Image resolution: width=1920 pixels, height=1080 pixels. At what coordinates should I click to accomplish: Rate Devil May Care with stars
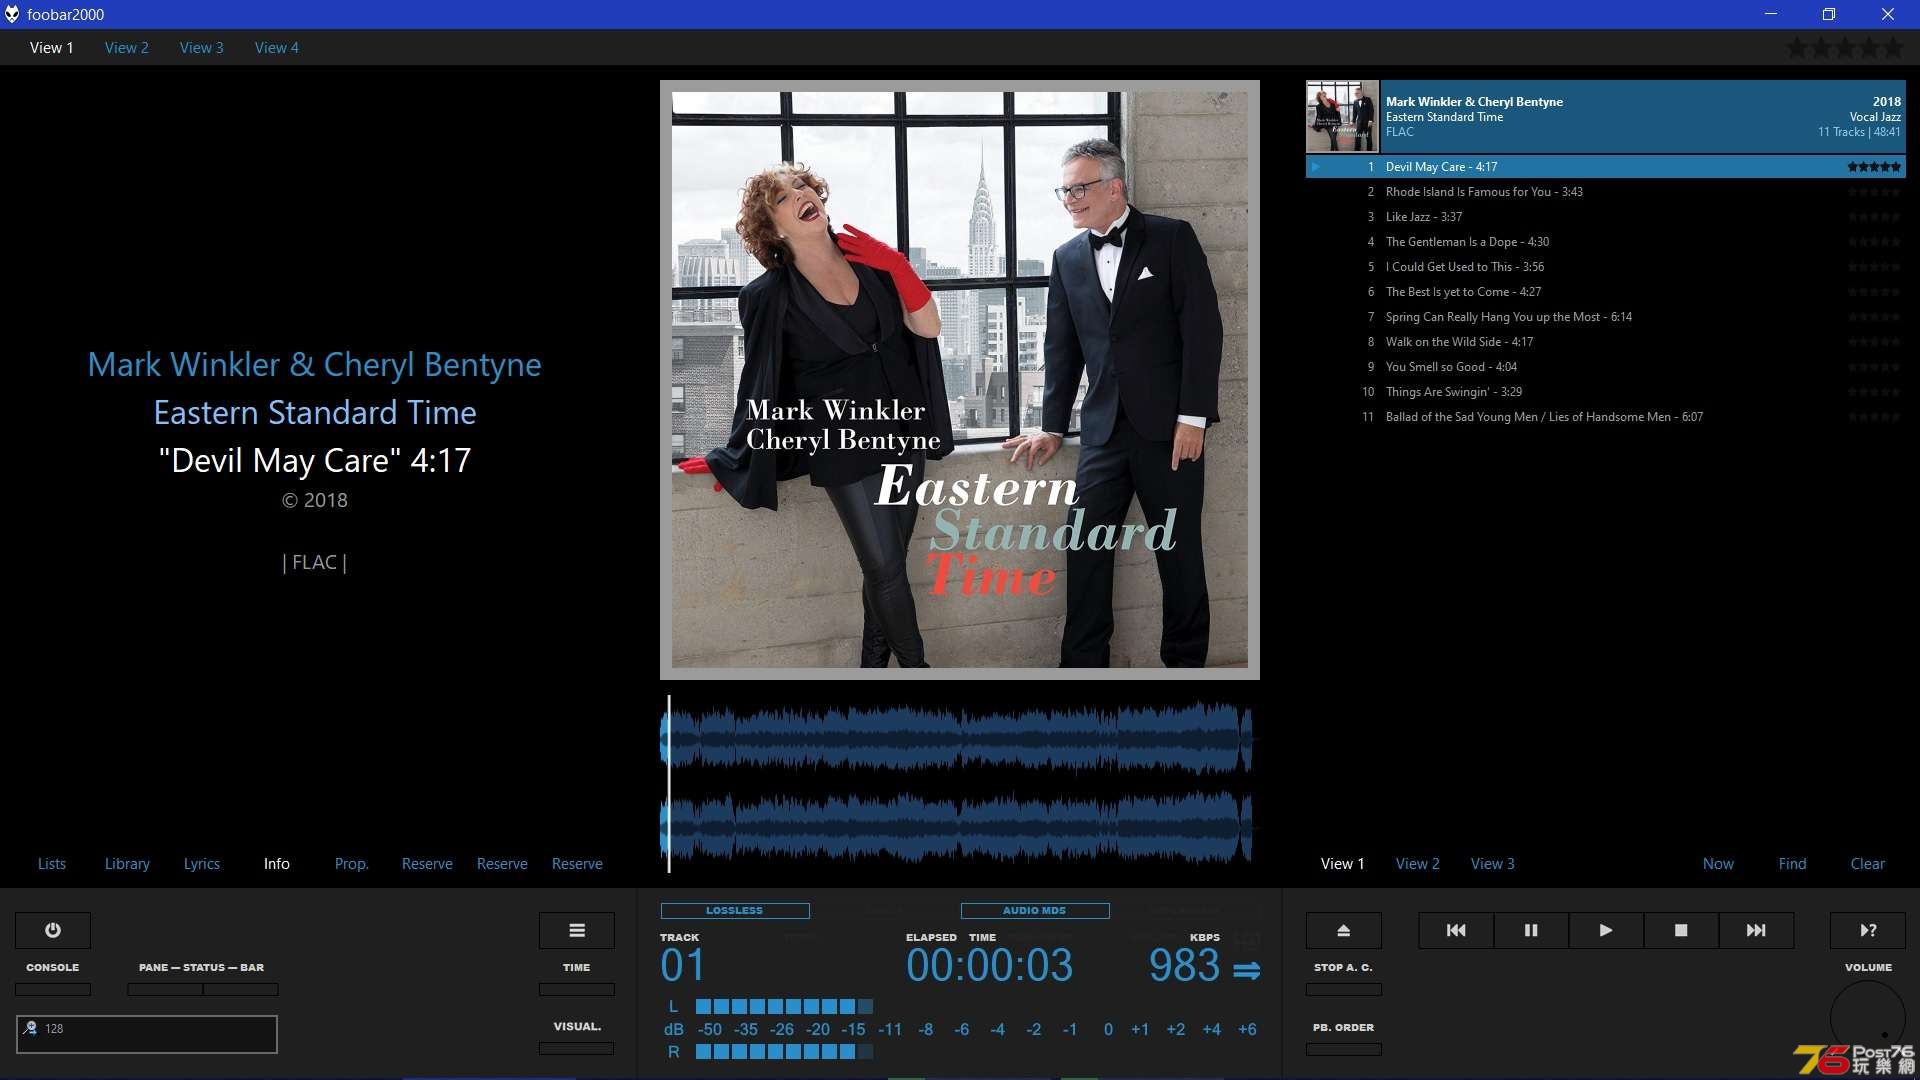coord(1874,167)
